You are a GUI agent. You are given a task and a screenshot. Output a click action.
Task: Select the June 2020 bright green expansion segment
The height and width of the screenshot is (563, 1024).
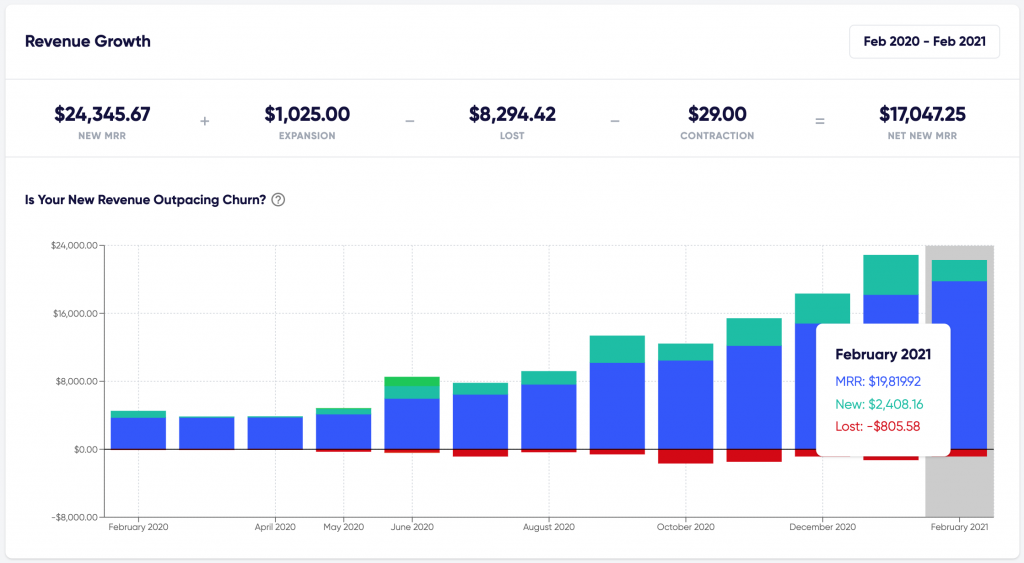coord(412,381)
